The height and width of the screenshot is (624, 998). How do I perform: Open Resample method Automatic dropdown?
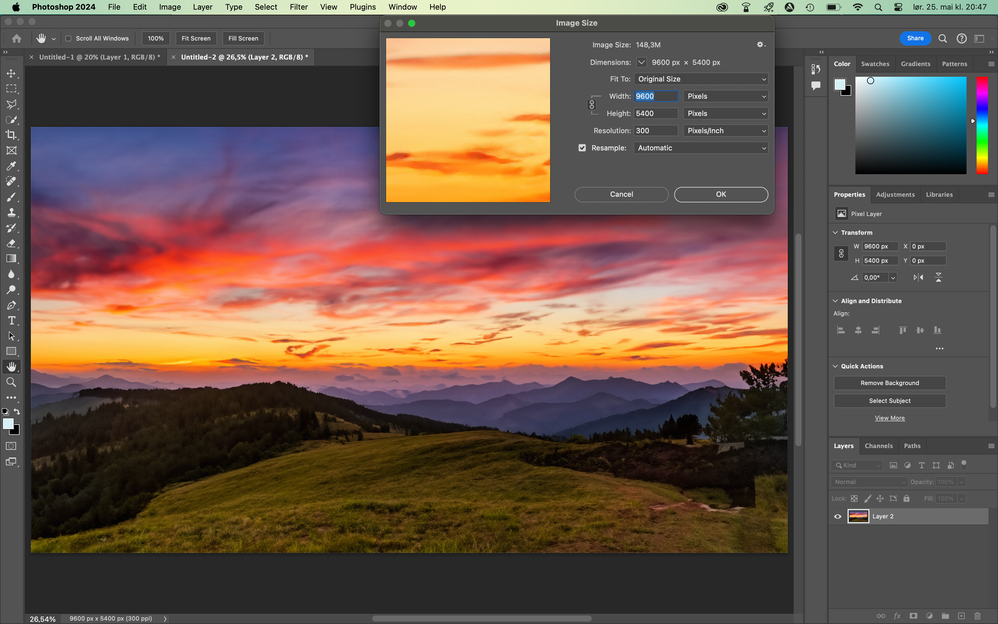pyautogui.click(x=701, y=148)
